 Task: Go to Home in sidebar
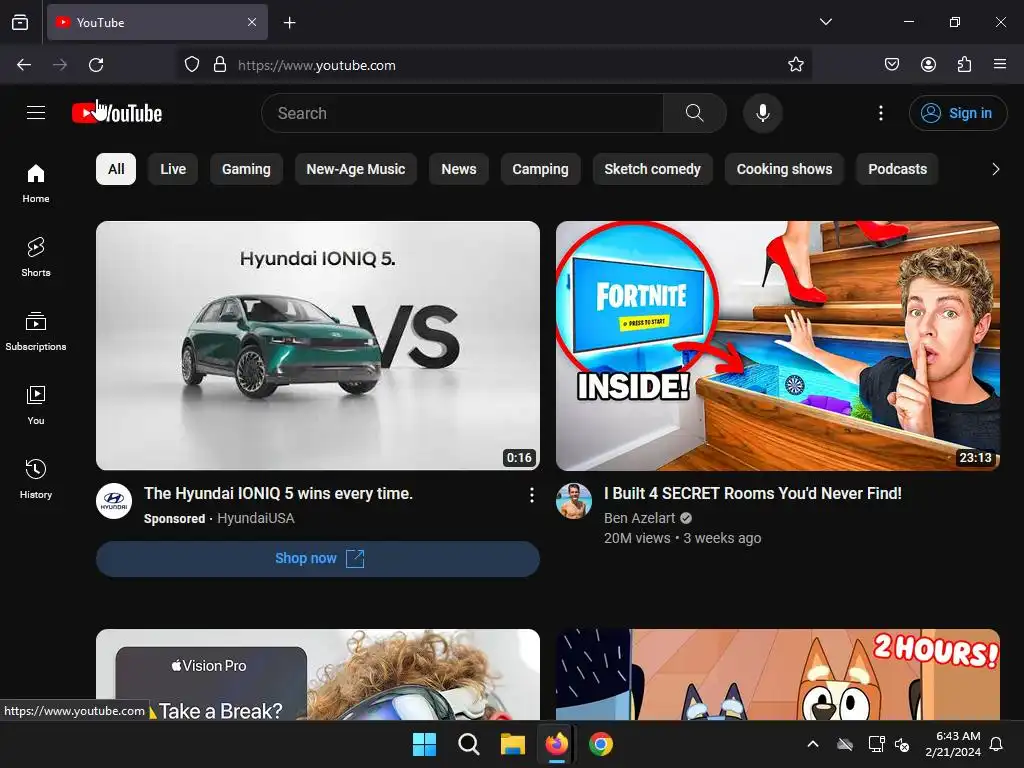(36, 184)
